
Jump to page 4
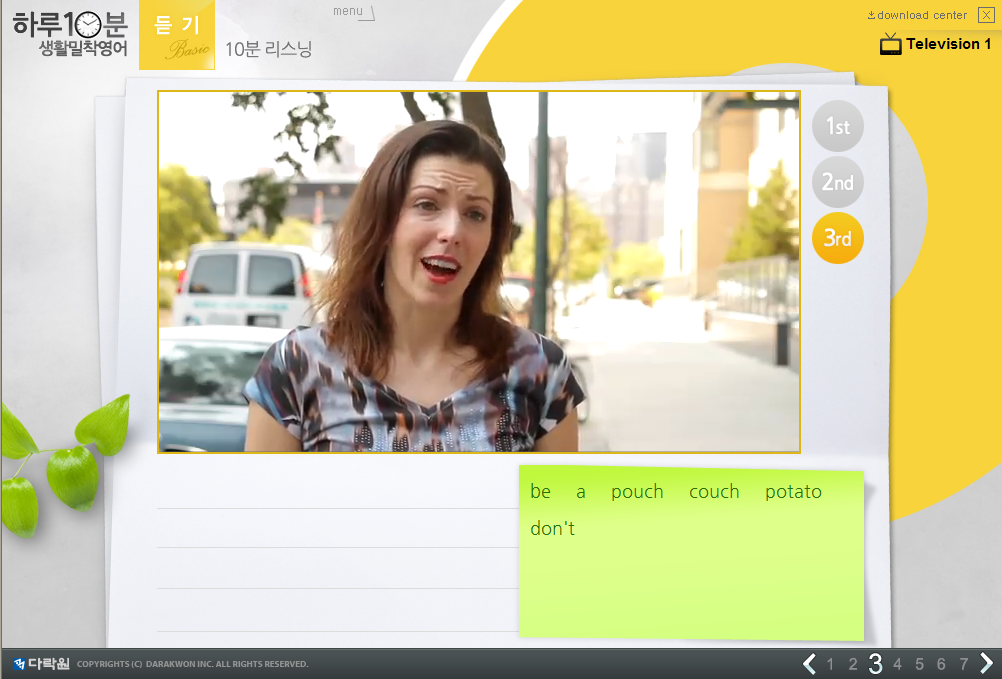pyautogui.click(x=897, y=664)
